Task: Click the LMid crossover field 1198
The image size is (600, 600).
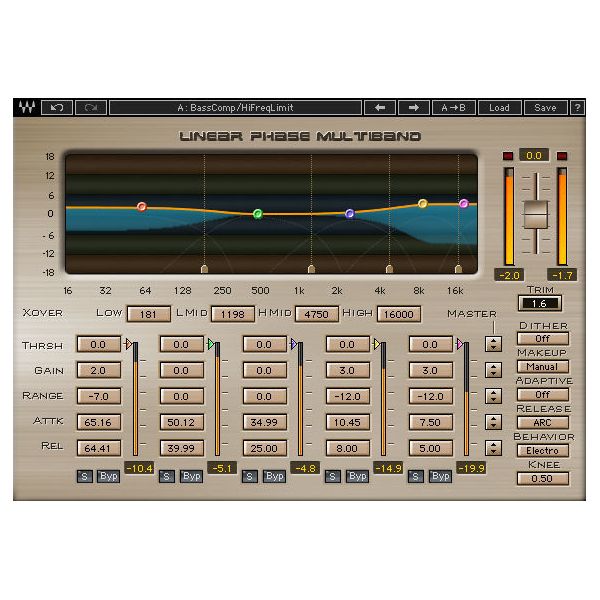Action: pos(233,314)
